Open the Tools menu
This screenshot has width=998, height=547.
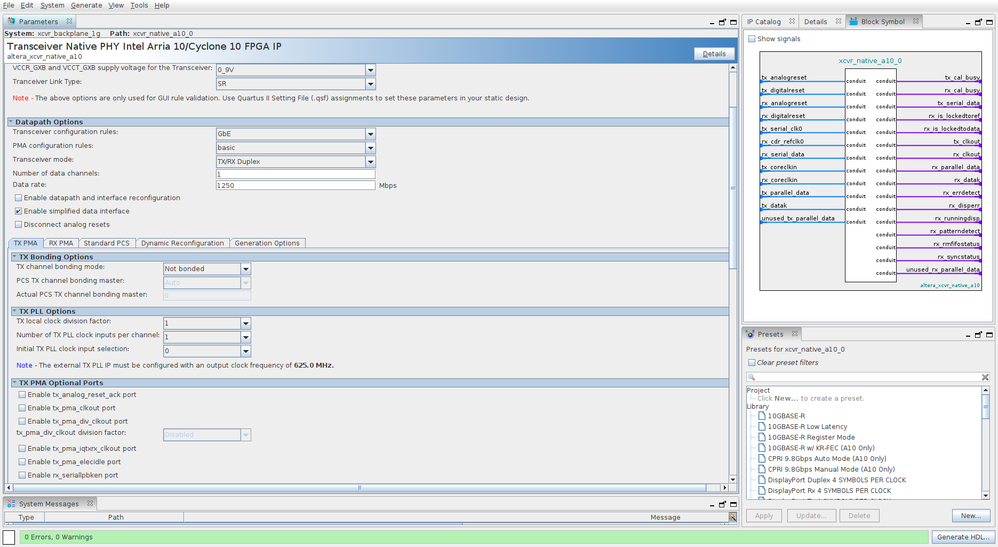tap(139, 5)
